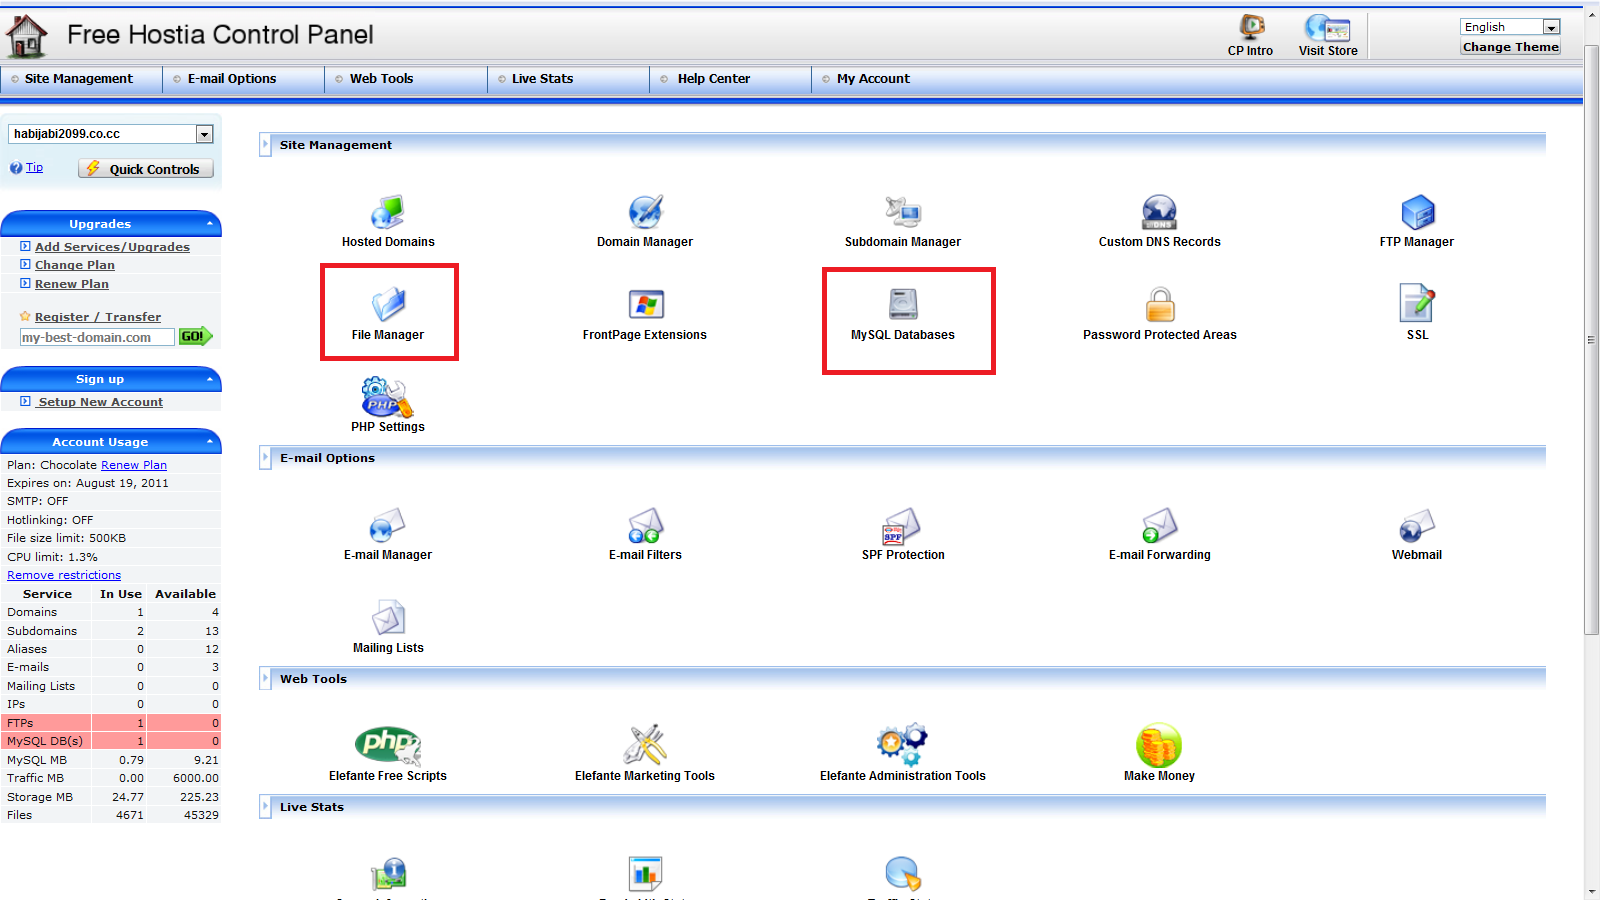Click the my-best-domain.com input field
Image resolution: width=1600 pixels, height=900 pixels.
pyautogui.click(x=97, y=338)
